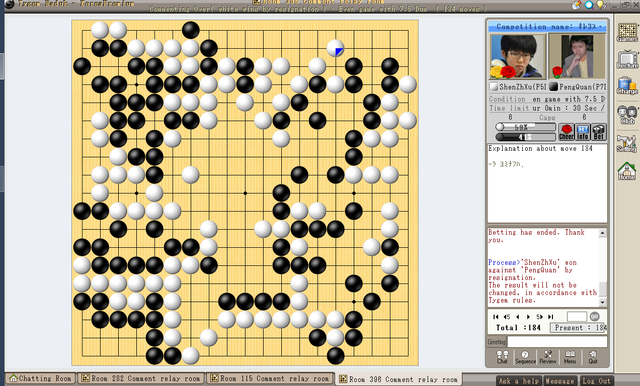Click the Greeting button

[x=497, y=342]
